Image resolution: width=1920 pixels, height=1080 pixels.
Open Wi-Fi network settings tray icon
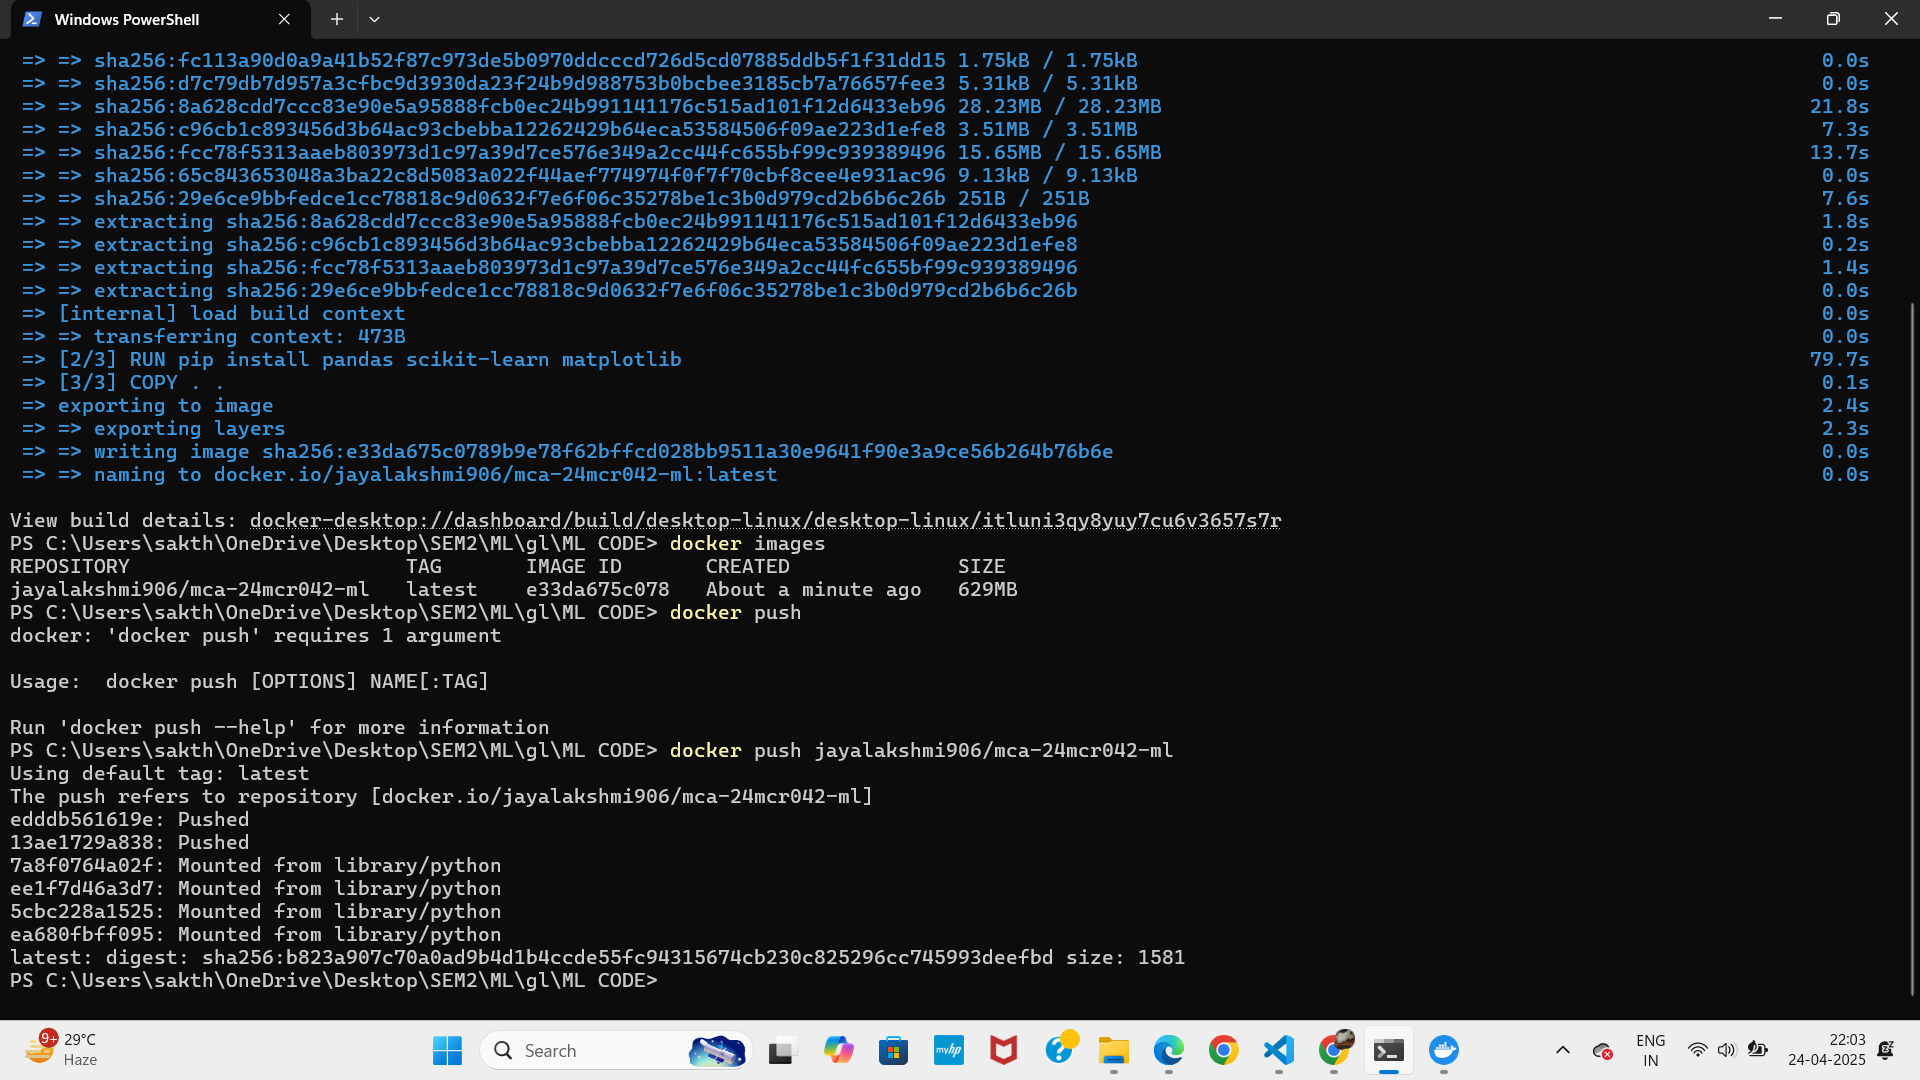[x=1697, y=1050]
